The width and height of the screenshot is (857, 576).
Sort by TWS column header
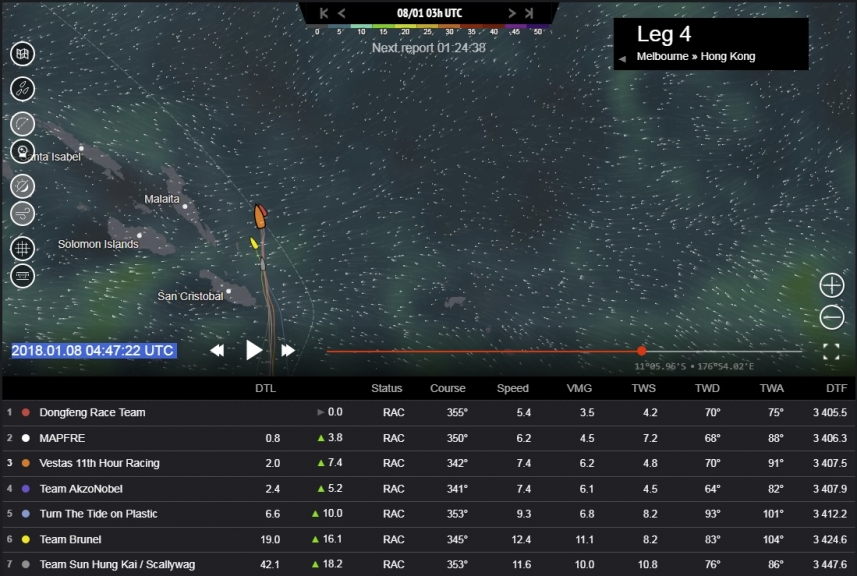(644, 388)
